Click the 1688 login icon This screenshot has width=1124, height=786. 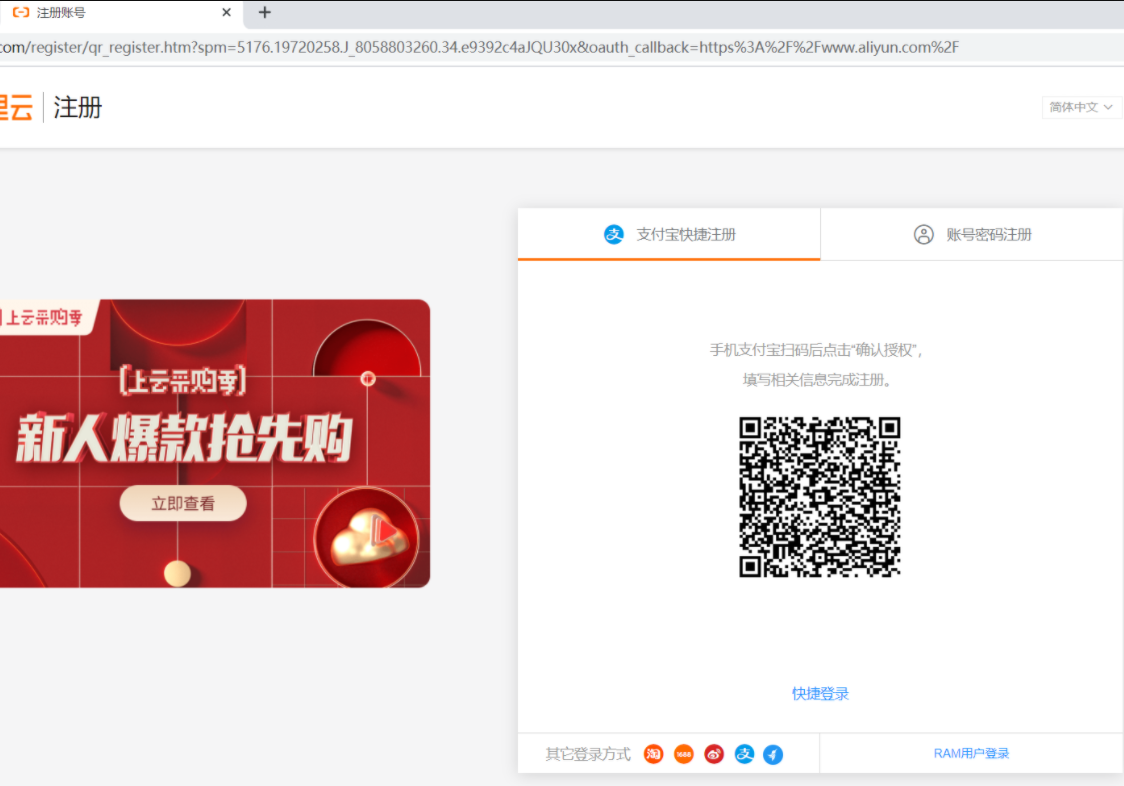pos(684,754)
